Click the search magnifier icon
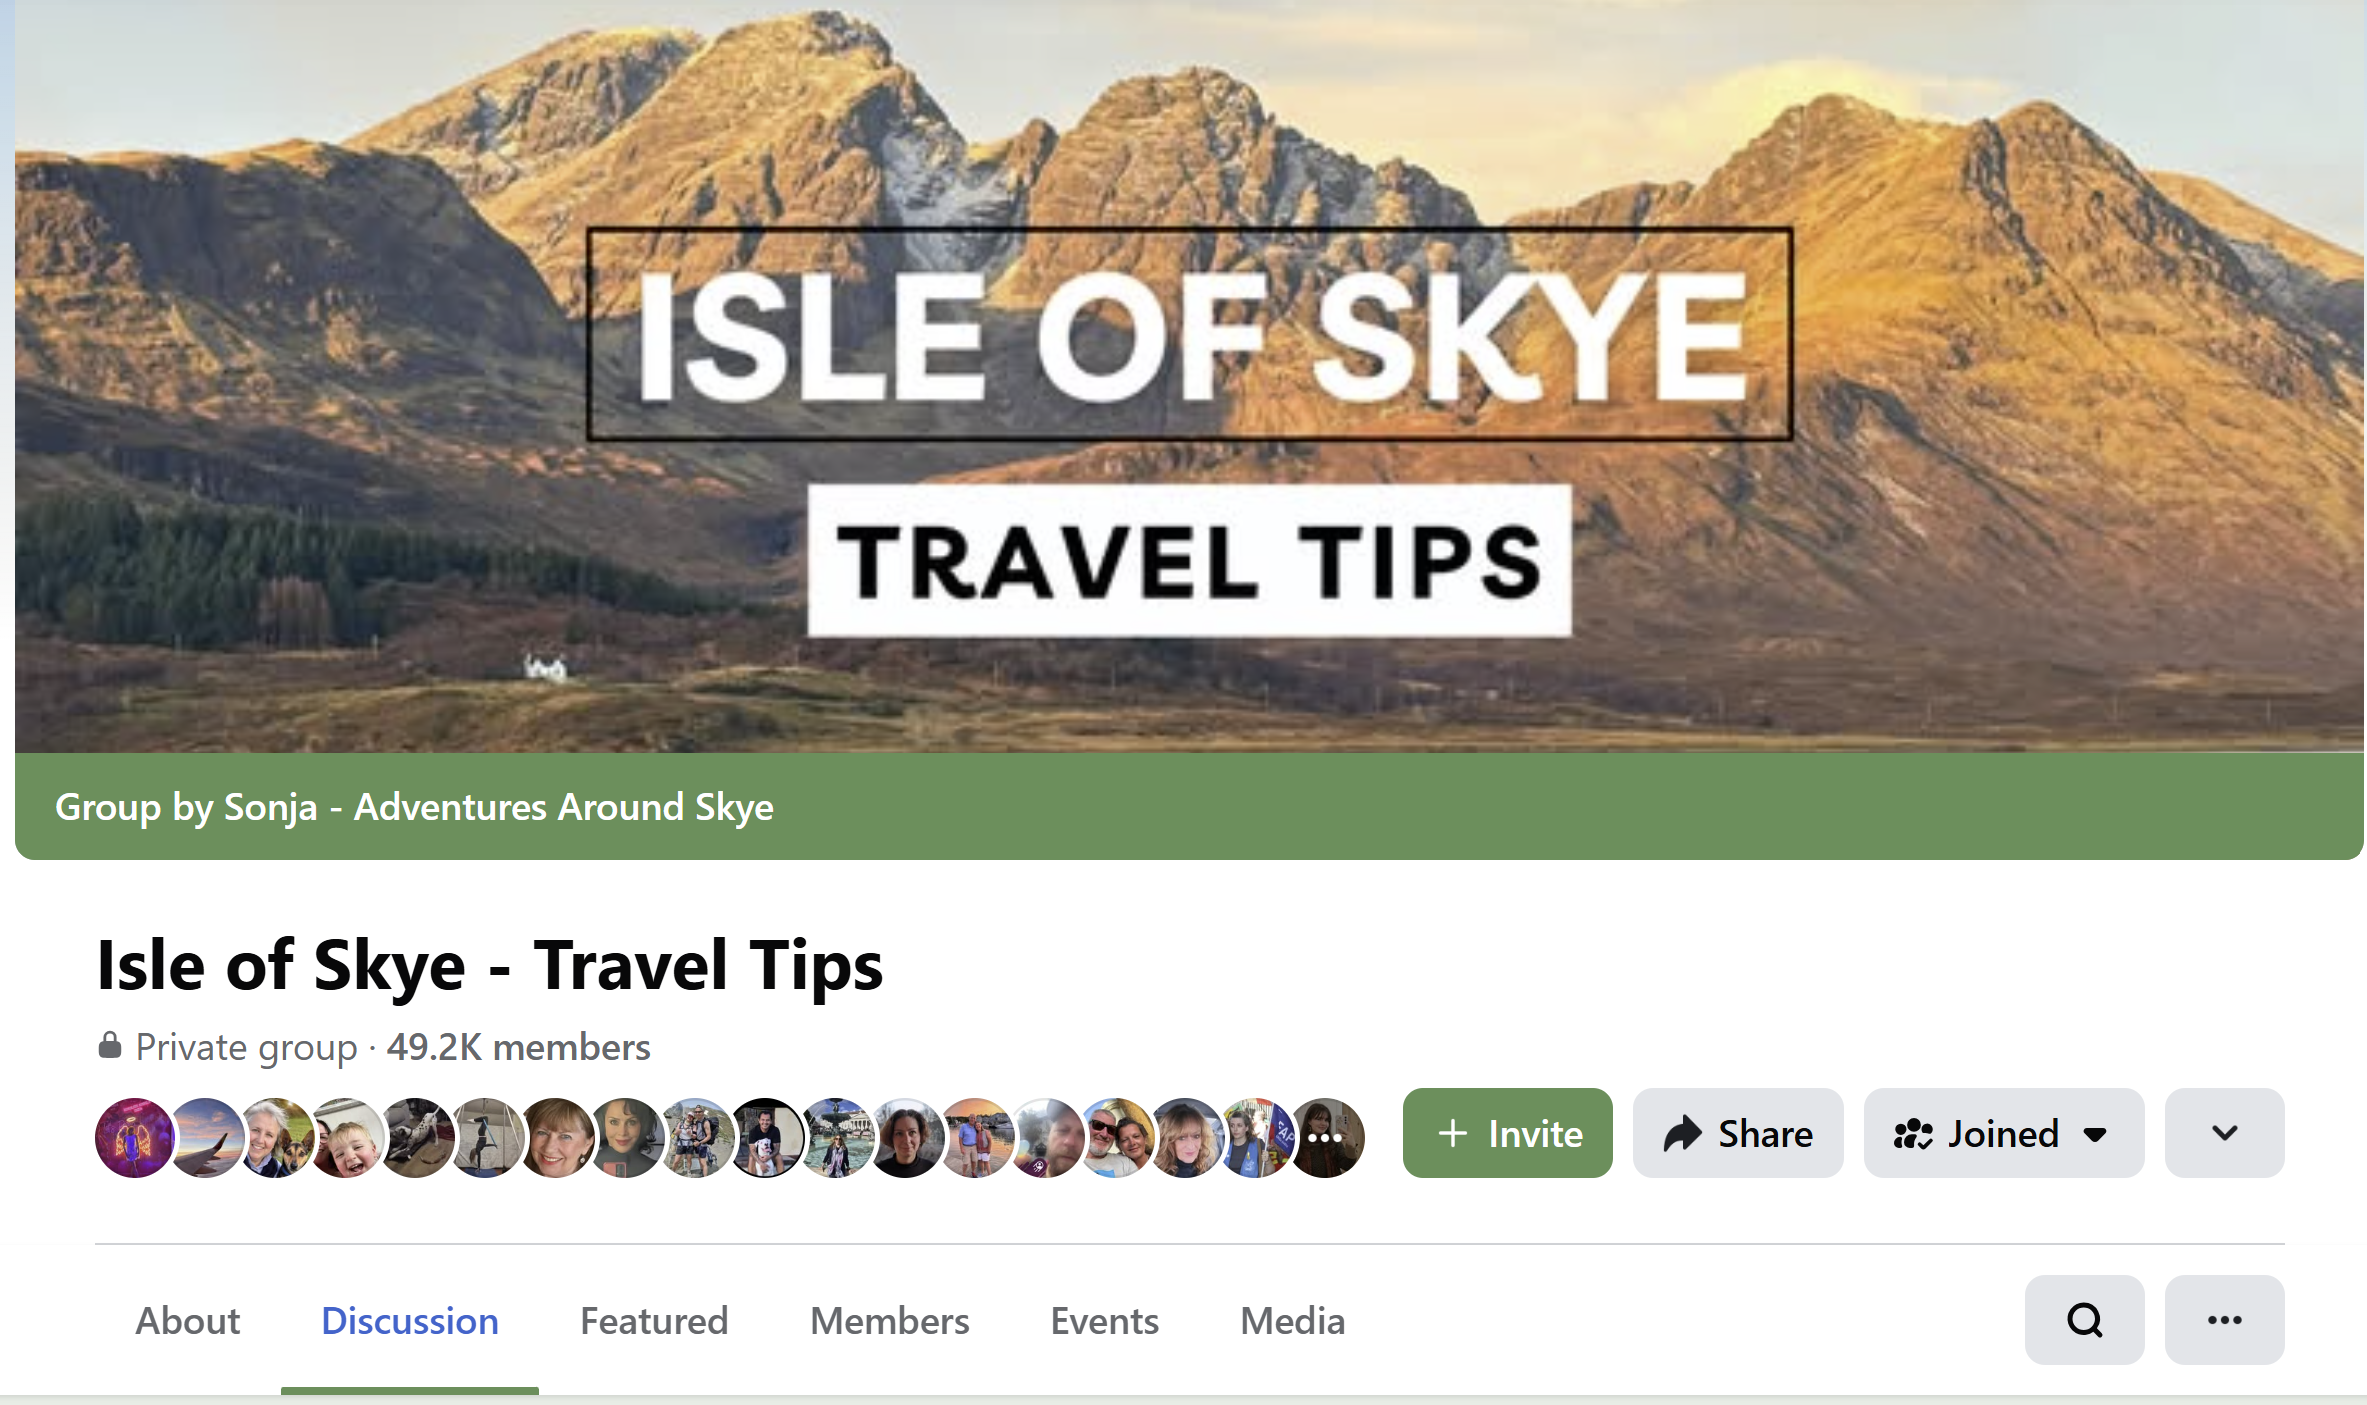Image resolution: width=2367 pixels, height=1405 pixels. [2084, 1320]
